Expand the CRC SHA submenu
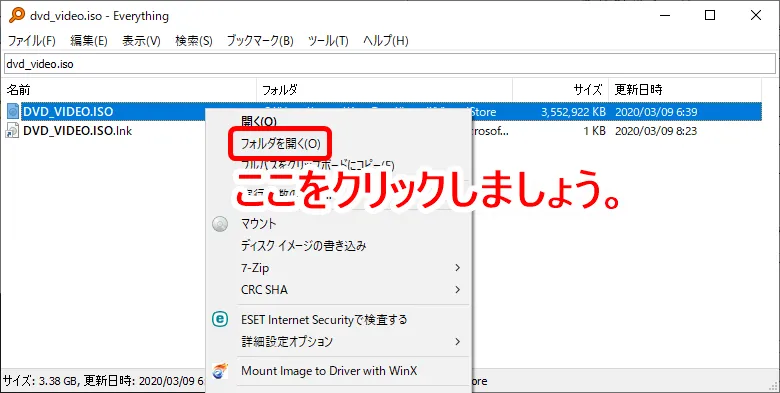Screen dimensions: 780x393 coord(338,290)
